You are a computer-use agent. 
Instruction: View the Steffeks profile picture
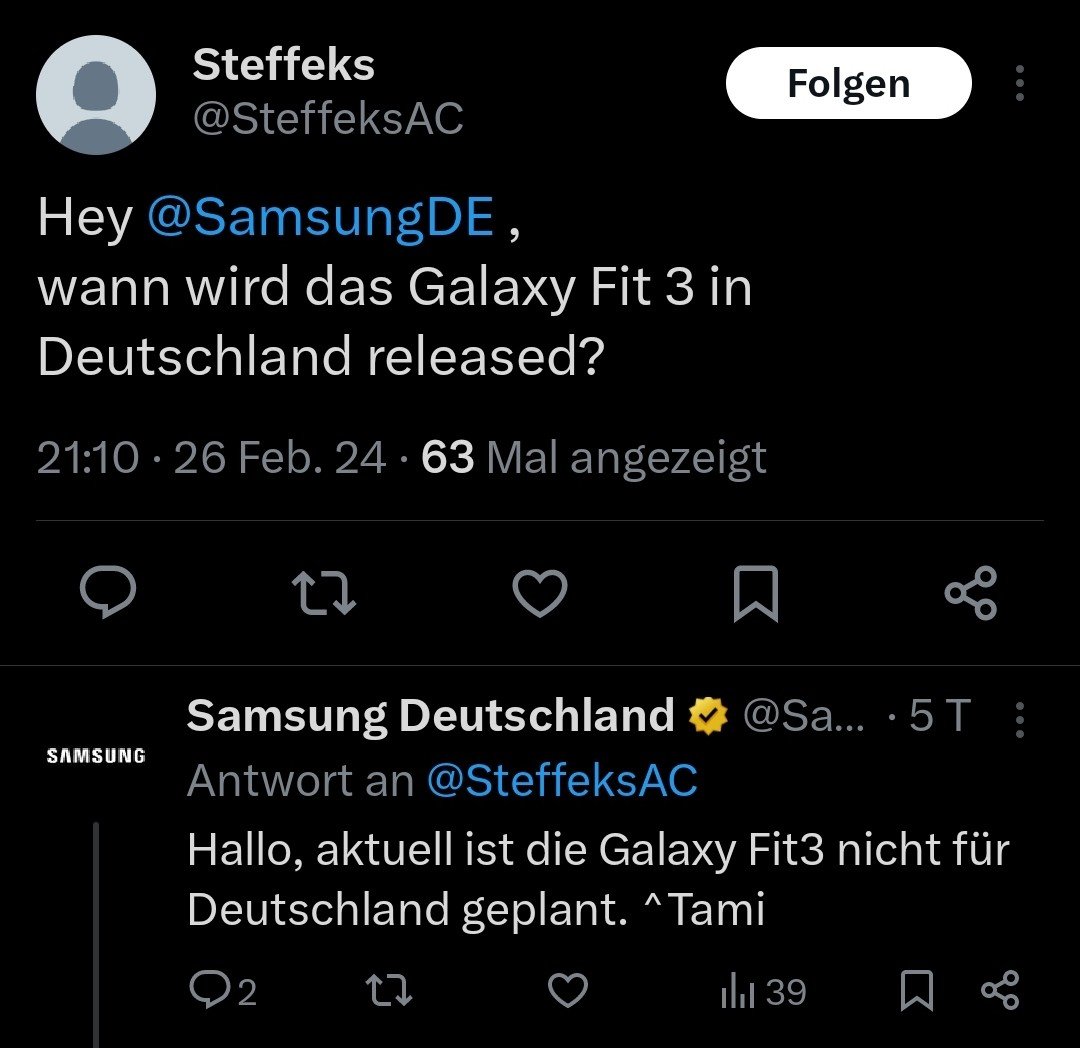[96, 95]
